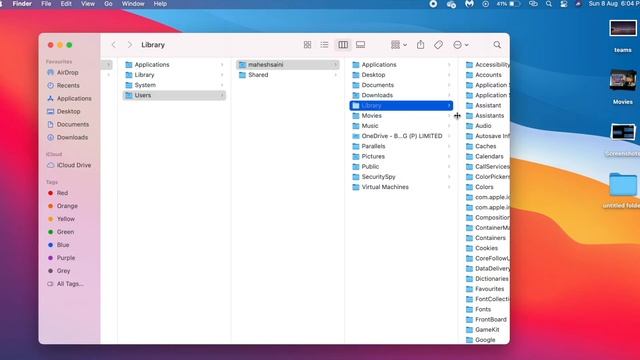Expand the Music folder chevron
The height and width of the screenshot is (360, 640).
point(449,126)
